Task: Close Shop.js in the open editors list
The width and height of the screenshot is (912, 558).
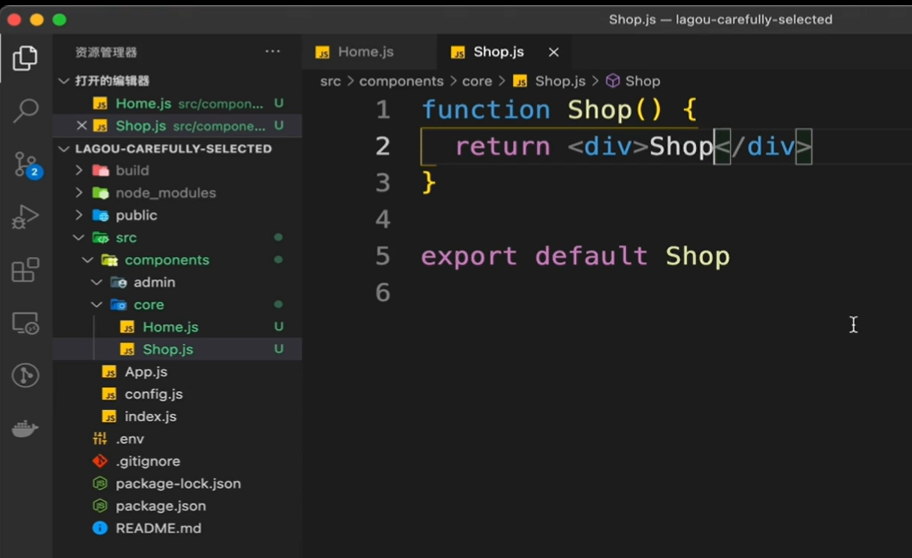Action: pyautogui.click(x=81, y=126)
